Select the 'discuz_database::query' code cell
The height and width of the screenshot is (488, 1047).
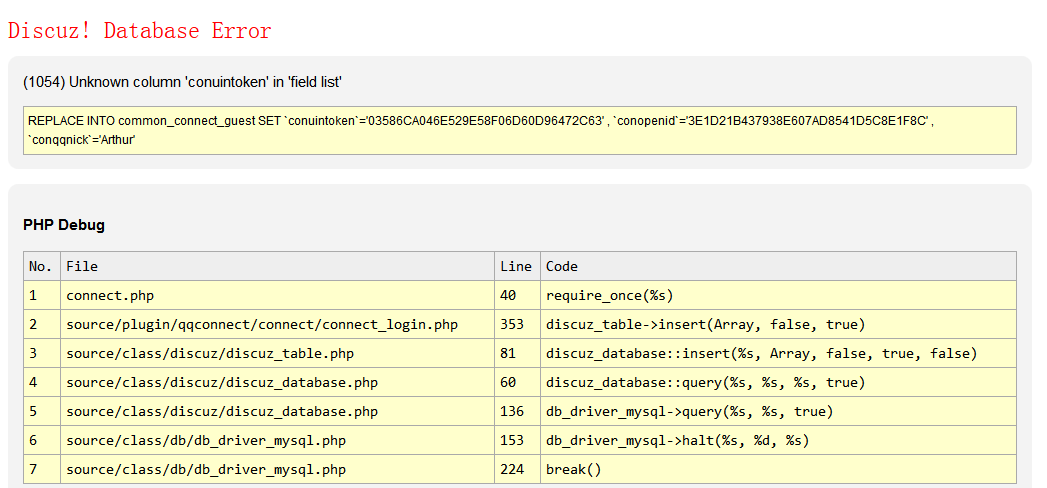[x=779, y=383]
